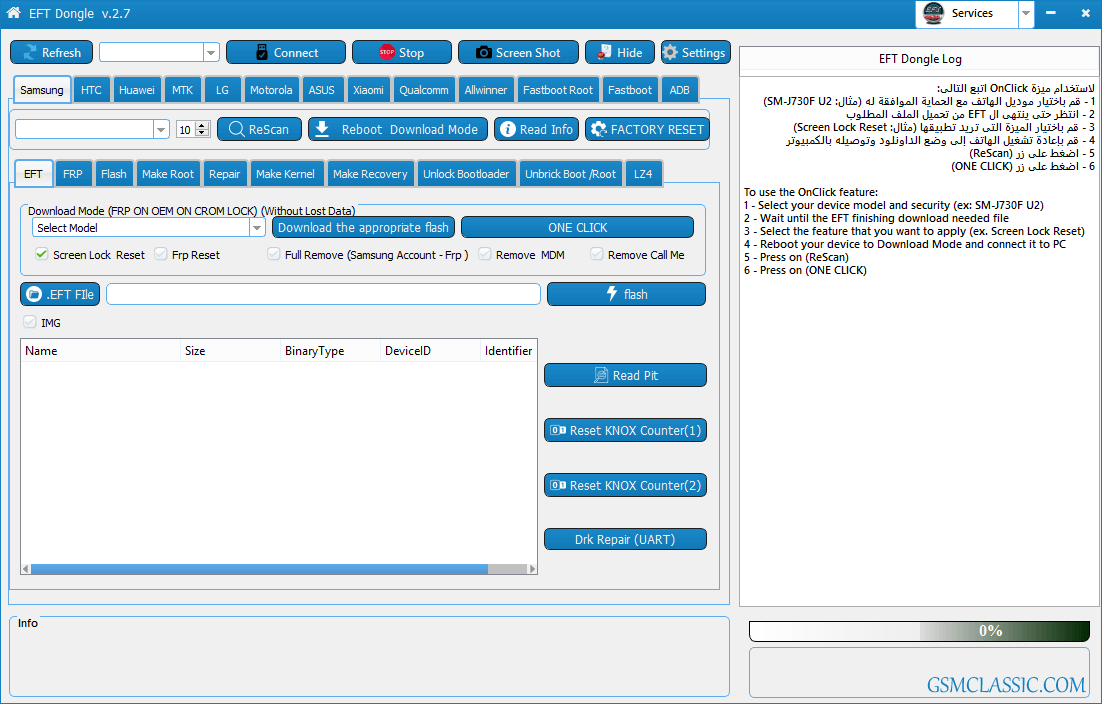Click Reset KNOX Counter(1)
The width and height of the screenshot is (1102, 704).
[x=625, y=430]
